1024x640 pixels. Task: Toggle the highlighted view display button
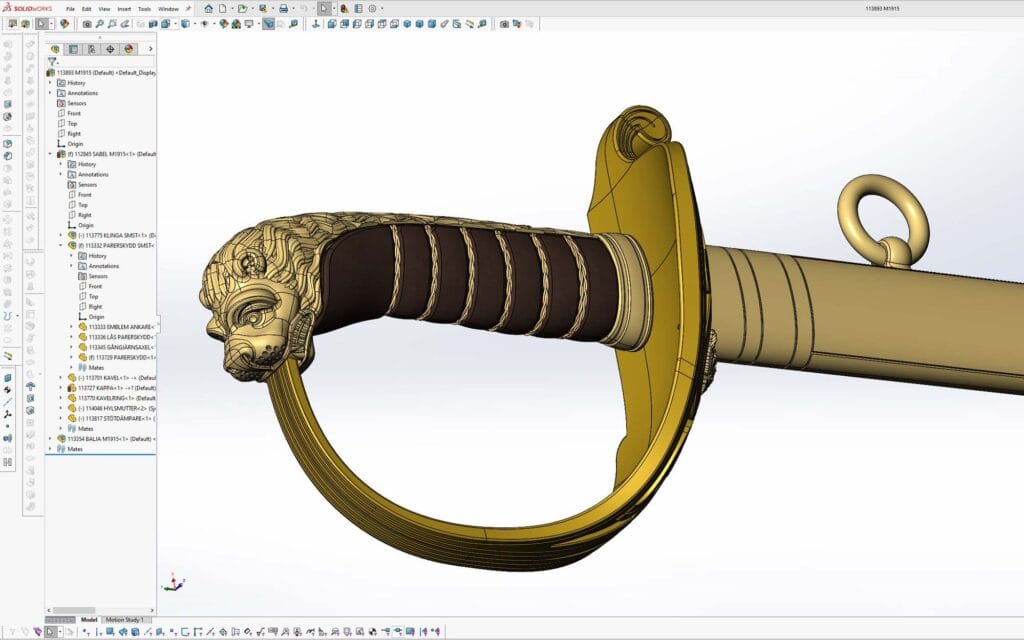click(x=269, y=23)
